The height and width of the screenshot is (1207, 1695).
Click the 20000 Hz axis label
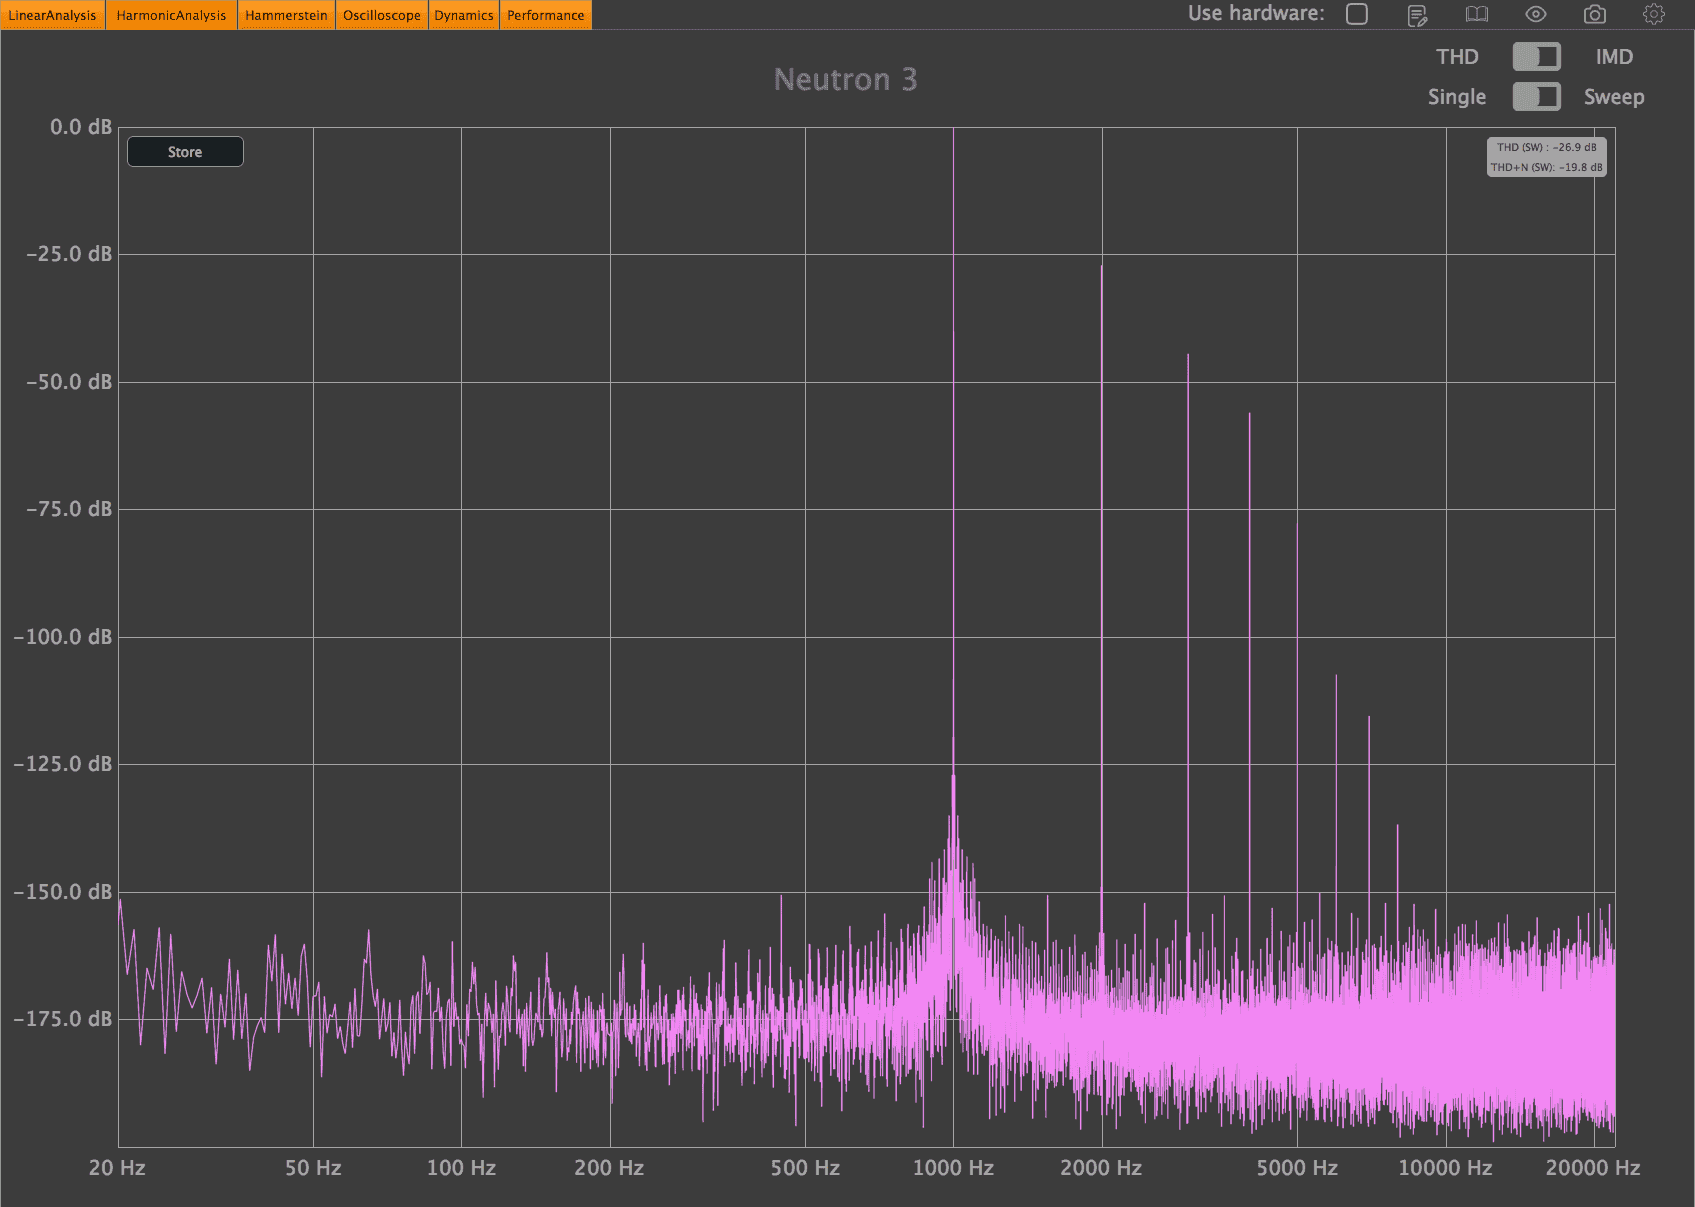[1593, 1168]
